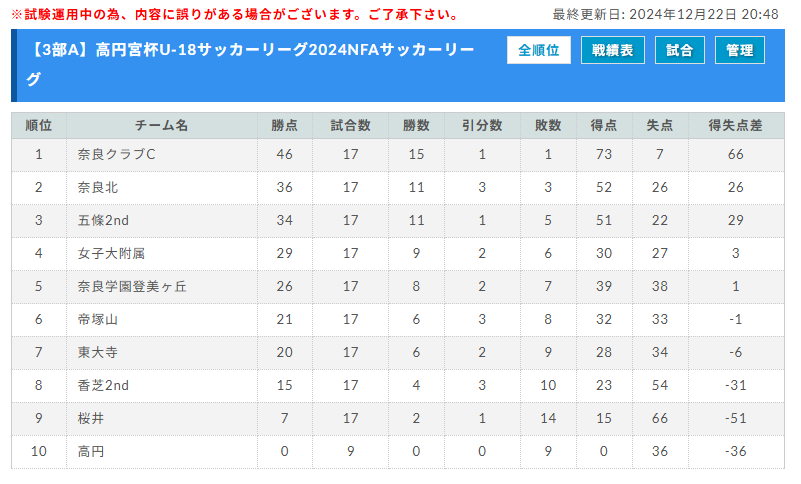Click the 試合数 column header
Image resolution: width=801 pixels, height=484 pixels.
click(x=350, y=125)
